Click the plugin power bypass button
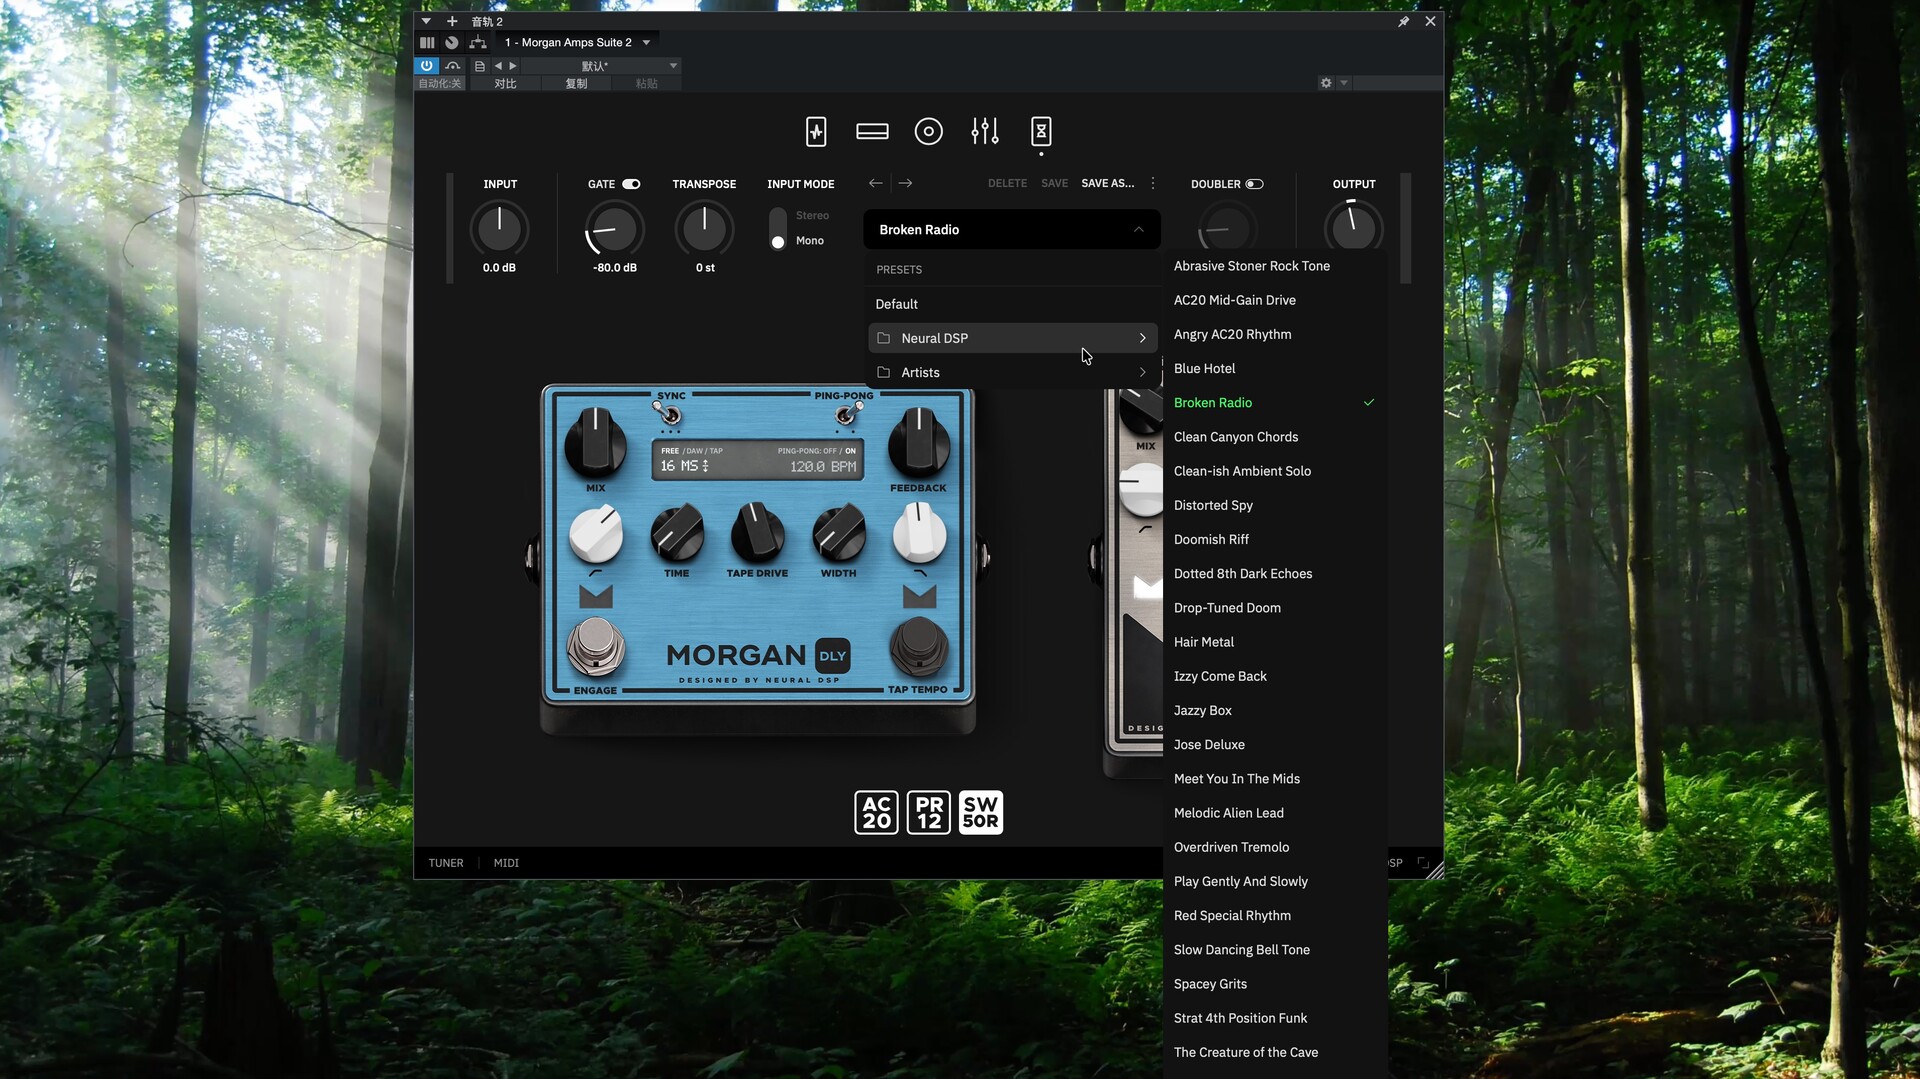This screenshot has height=1079, width=1920. [427, 66]
